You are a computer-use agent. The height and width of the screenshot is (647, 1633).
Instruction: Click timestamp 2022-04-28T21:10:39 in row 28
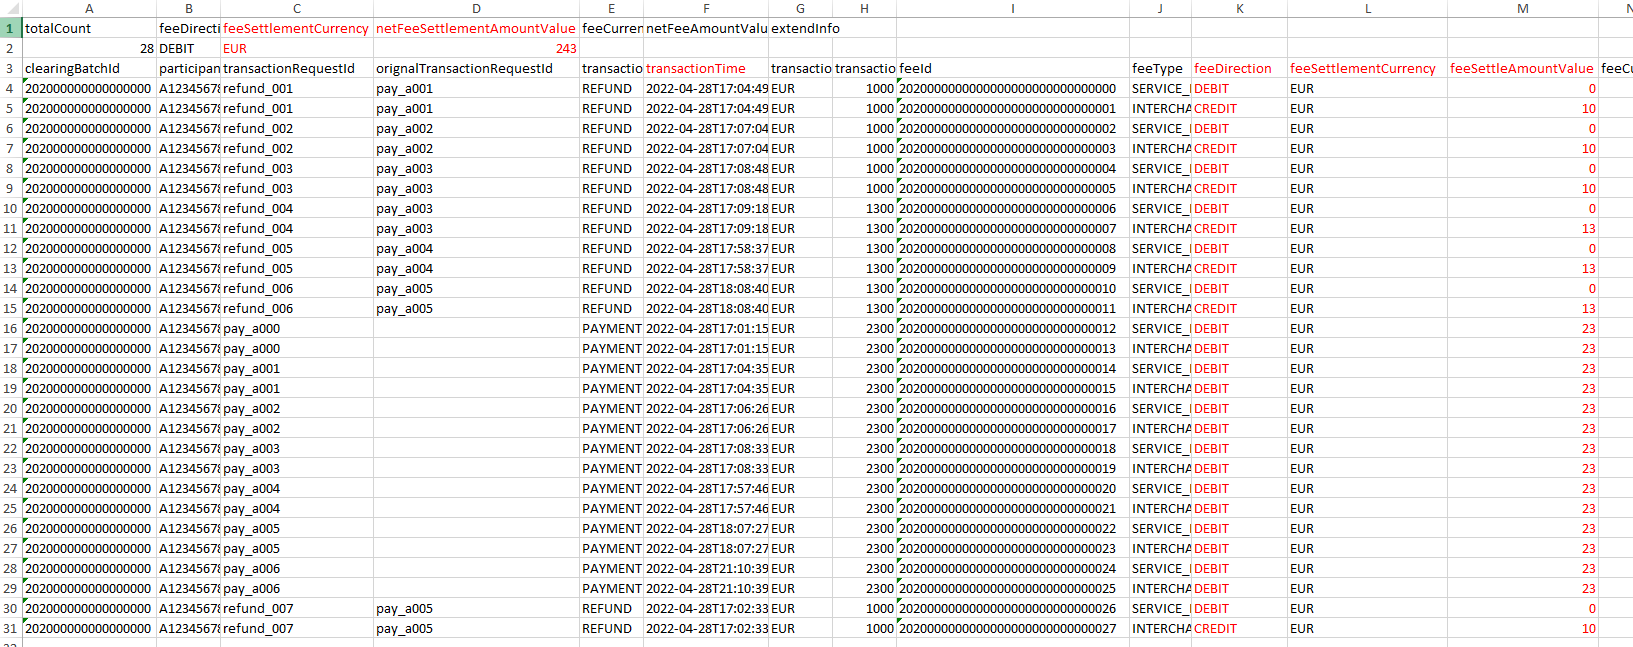click(x=706, y=568)
